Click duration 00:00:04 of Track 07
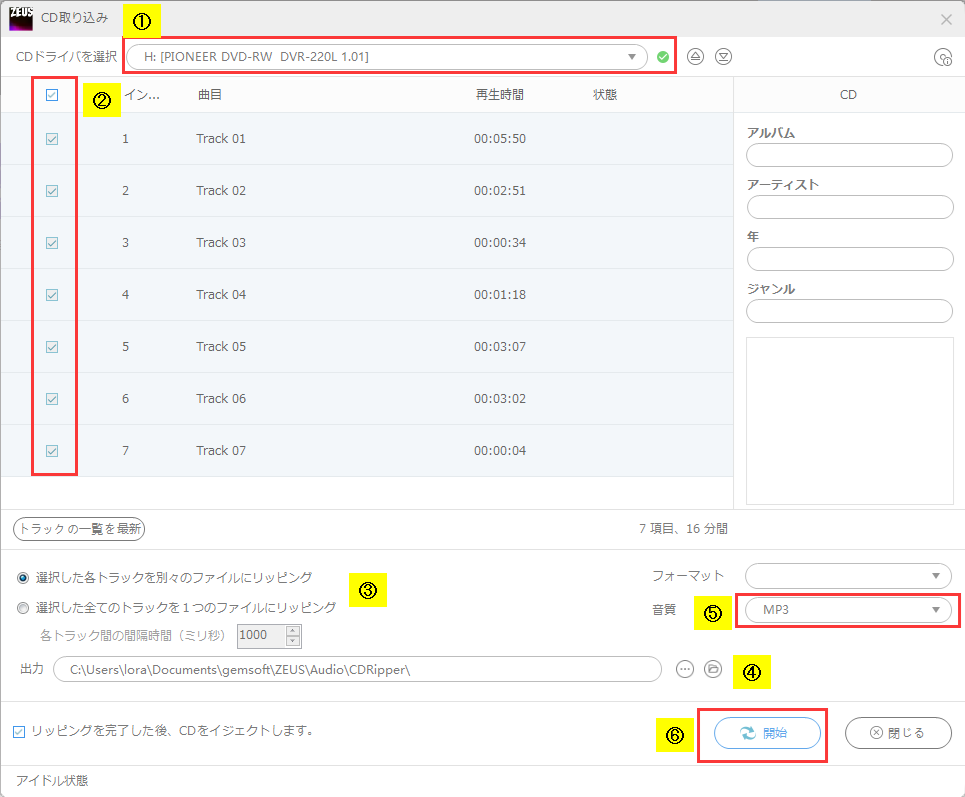 pyautogui.click(x=500, y=451)
